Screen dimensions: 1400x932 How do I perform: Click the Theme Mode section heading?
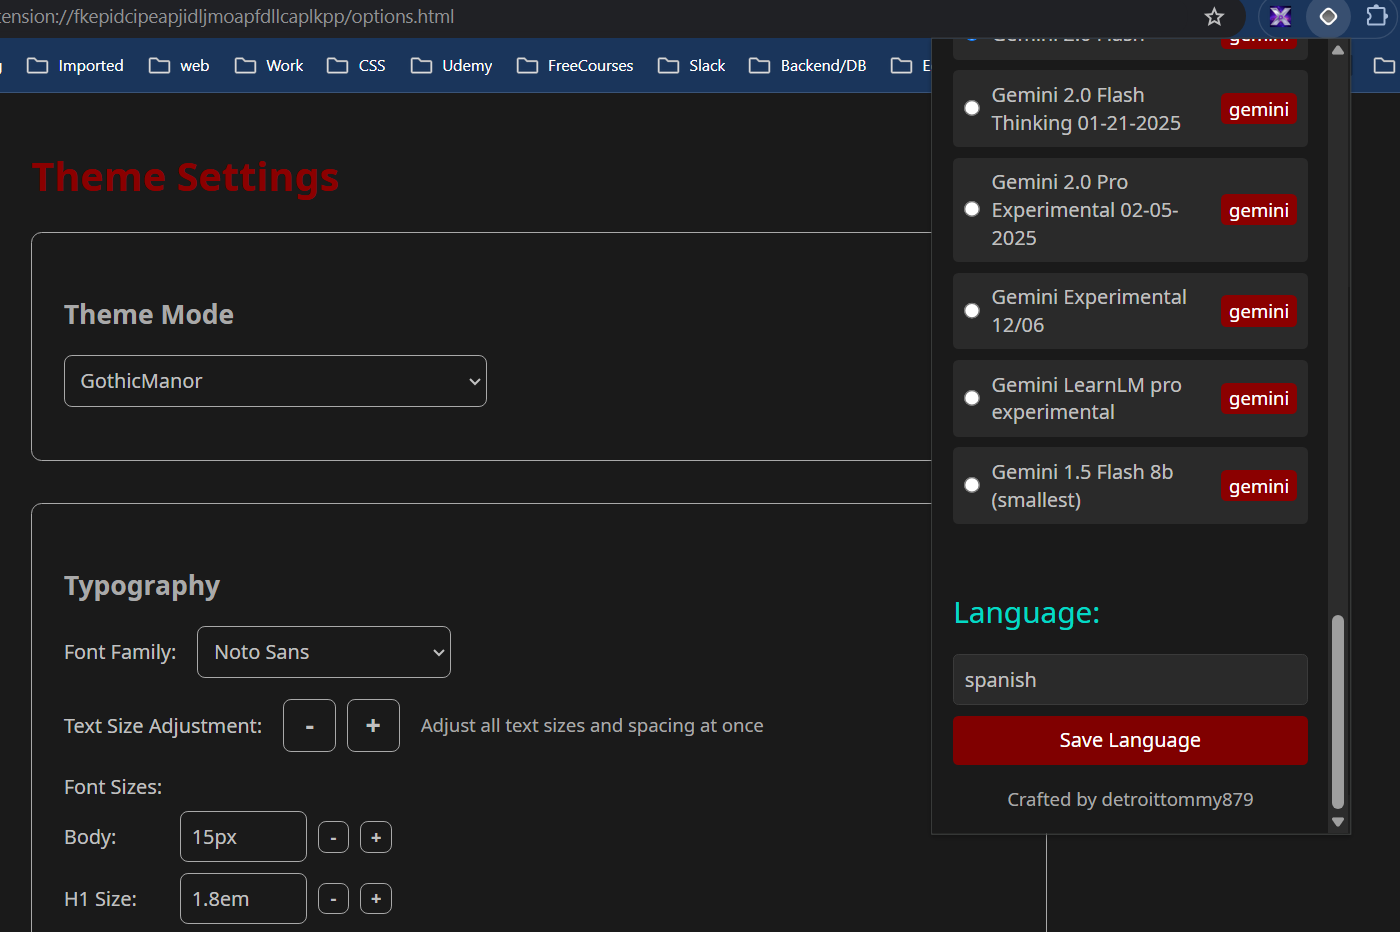(149, 314)
